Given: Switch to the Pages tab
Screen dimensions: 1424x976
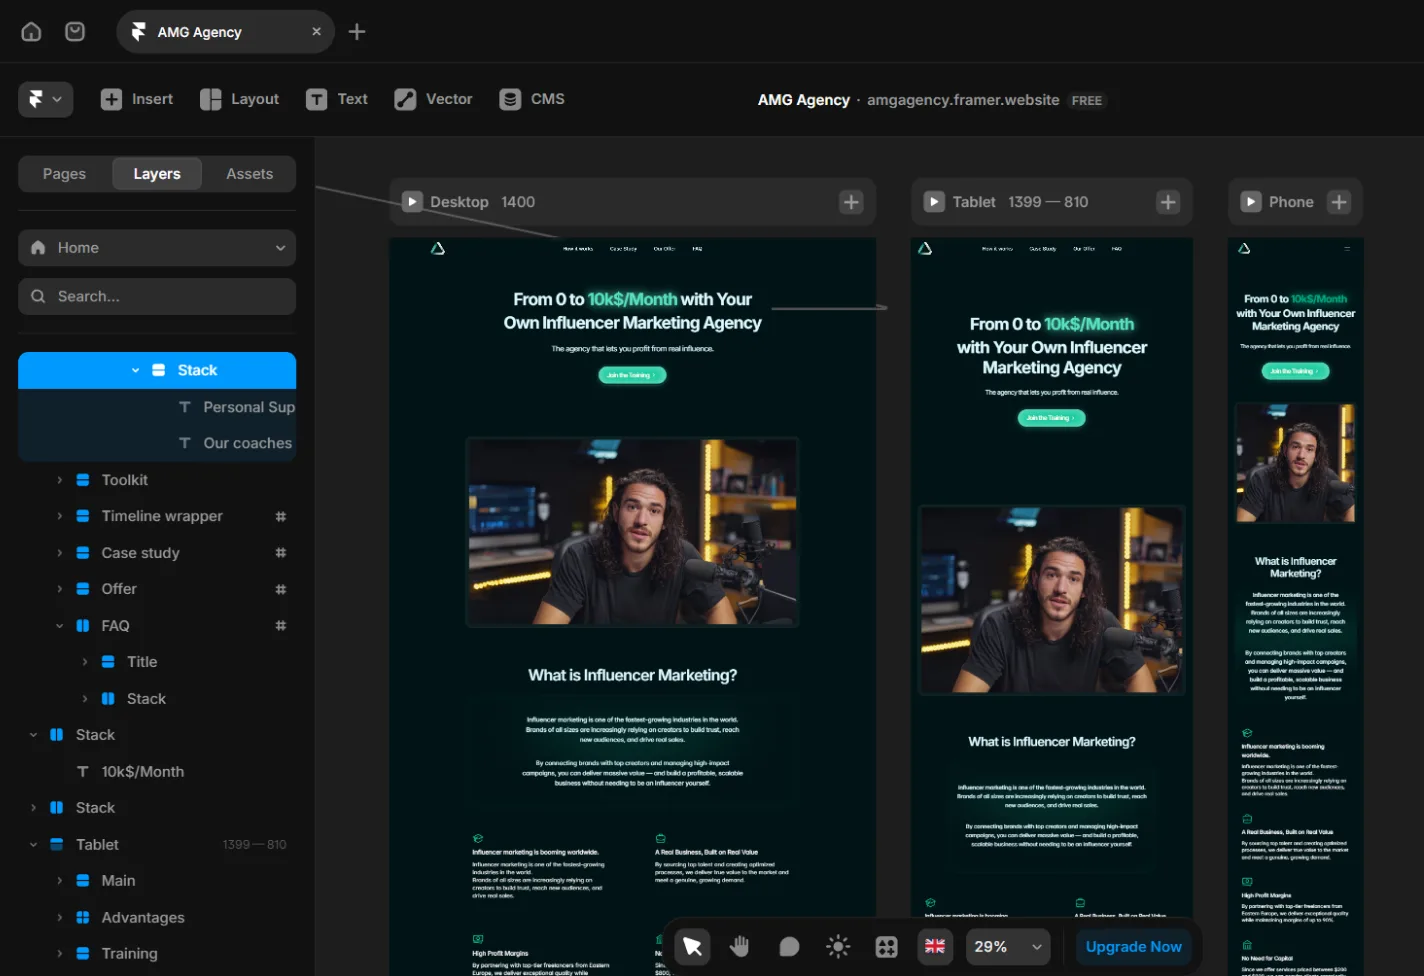Looking at the screenshot, I should (x=64, y=174).
